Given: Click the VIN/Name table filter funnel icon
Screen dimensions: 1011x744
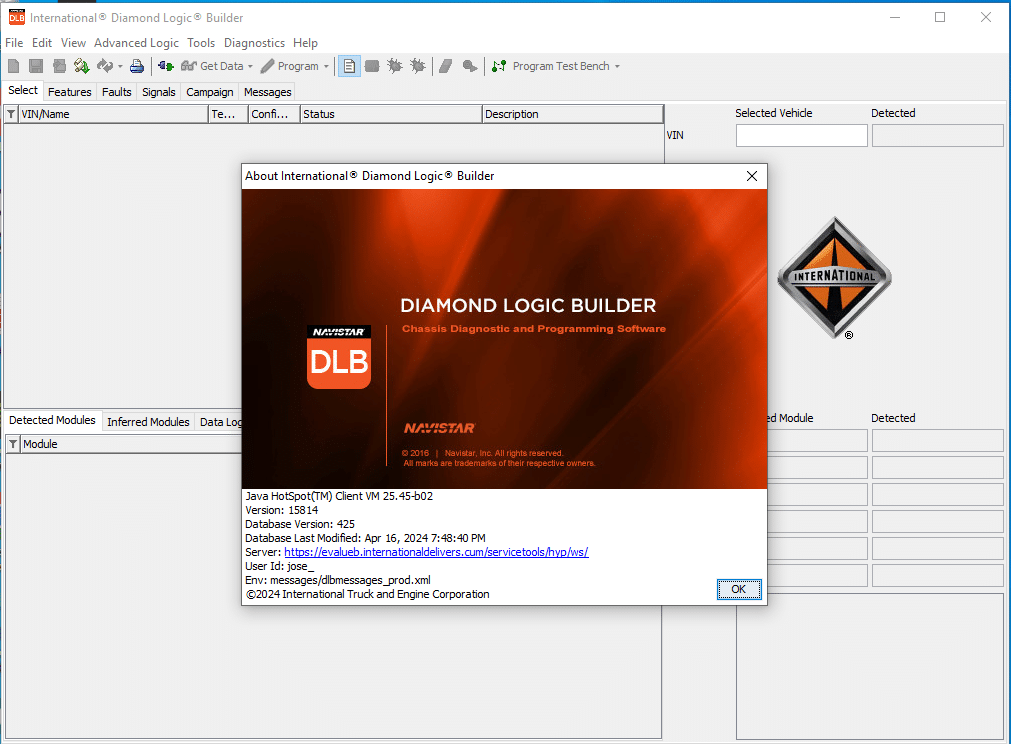Looking at the screenshot, I should click(x=11, y=114).
